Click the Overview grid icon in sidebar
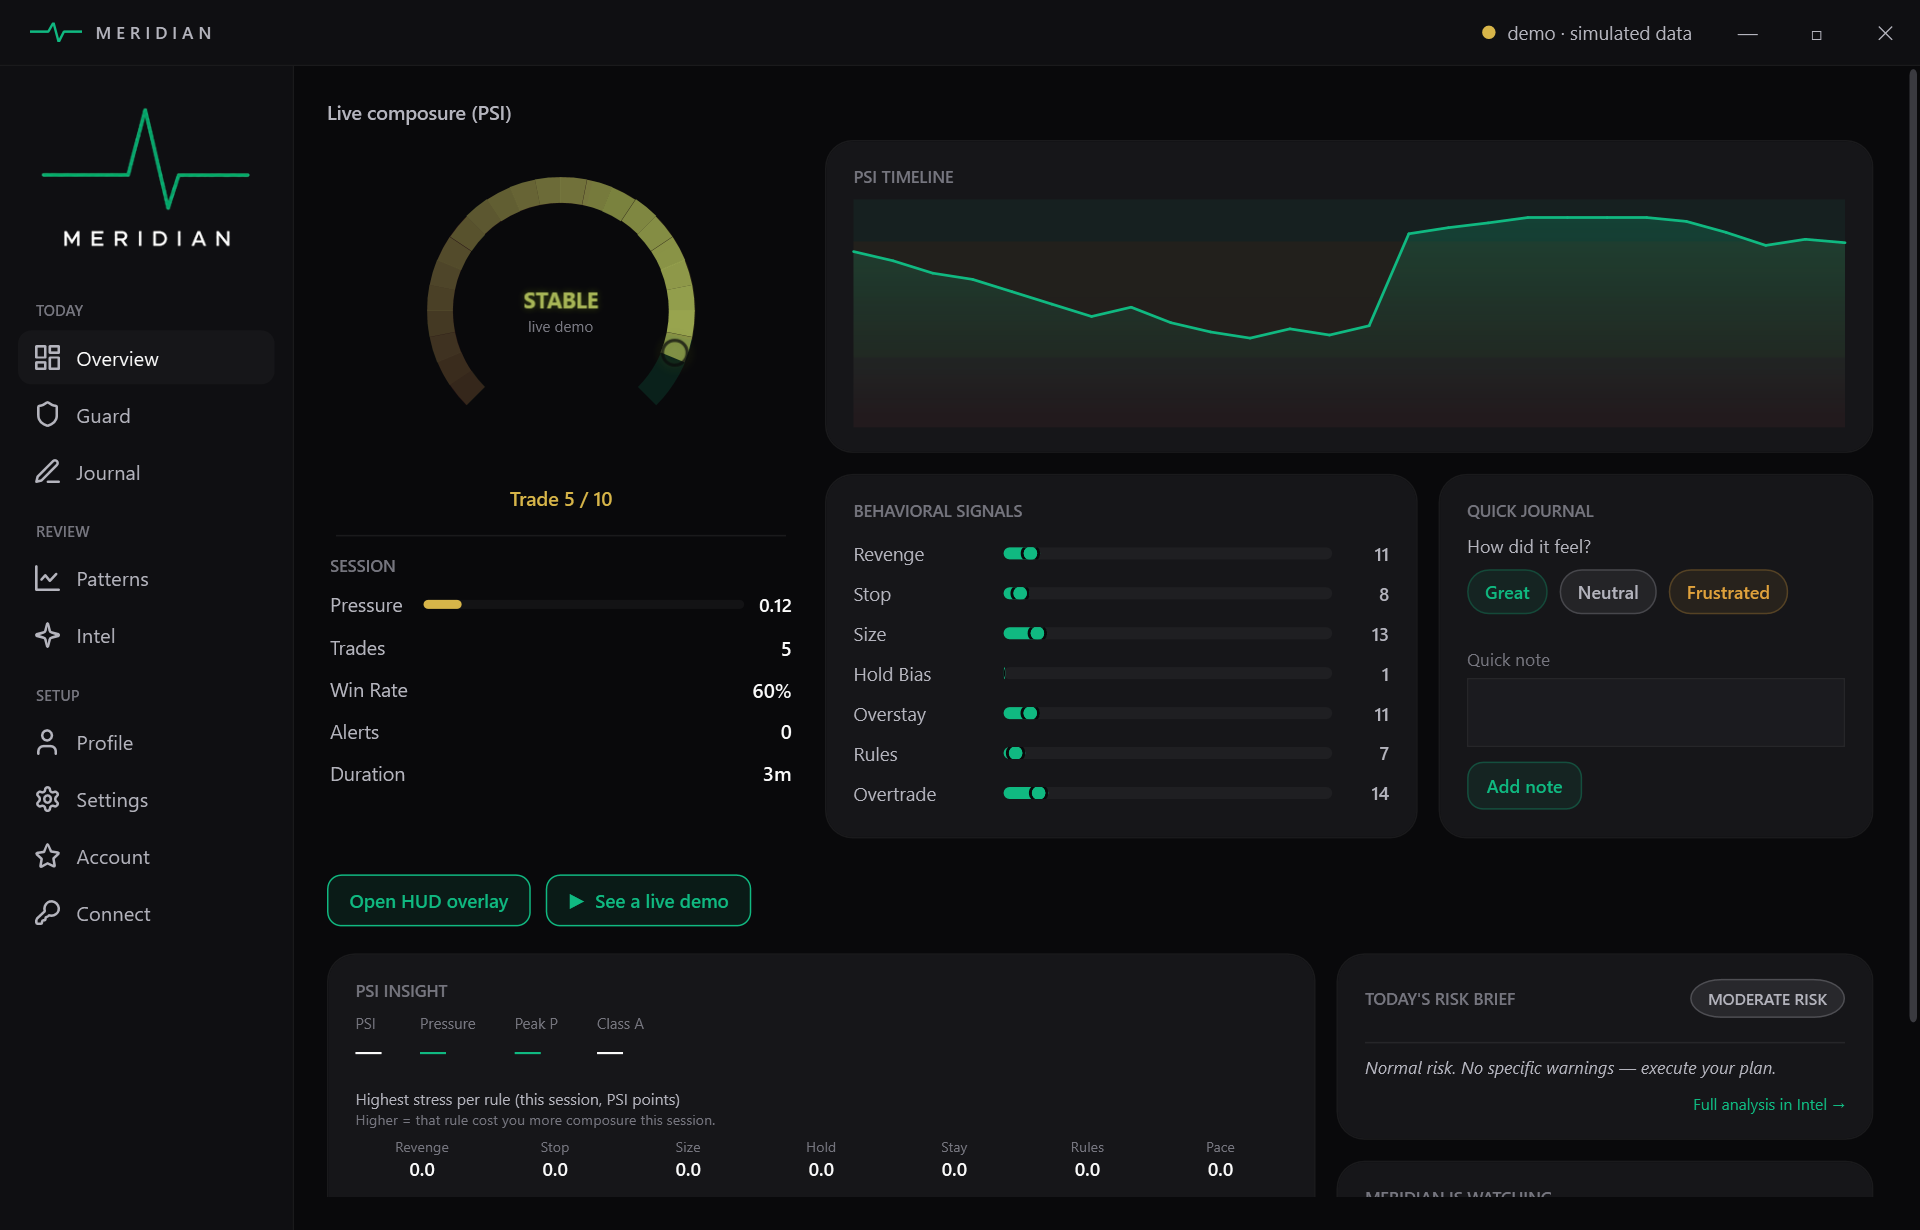The height and width of the screenshot is (1230, 1920). tap(47, 358)
